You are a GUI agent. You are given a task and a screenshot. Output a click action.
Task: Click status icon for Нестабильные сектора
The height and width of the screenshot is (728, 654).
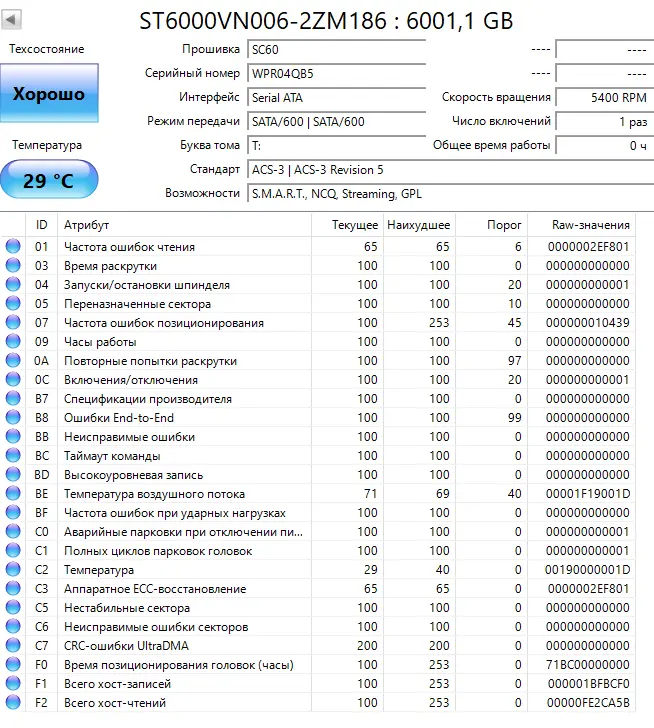(x=13, y=608)
